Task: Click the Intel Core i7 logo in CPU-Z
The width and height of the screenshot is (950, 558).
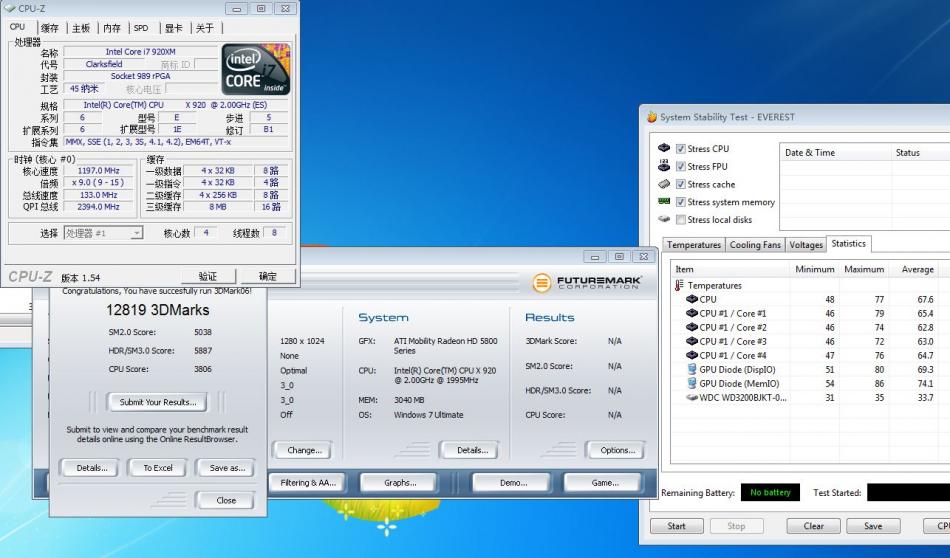Action: pos(256,69)
